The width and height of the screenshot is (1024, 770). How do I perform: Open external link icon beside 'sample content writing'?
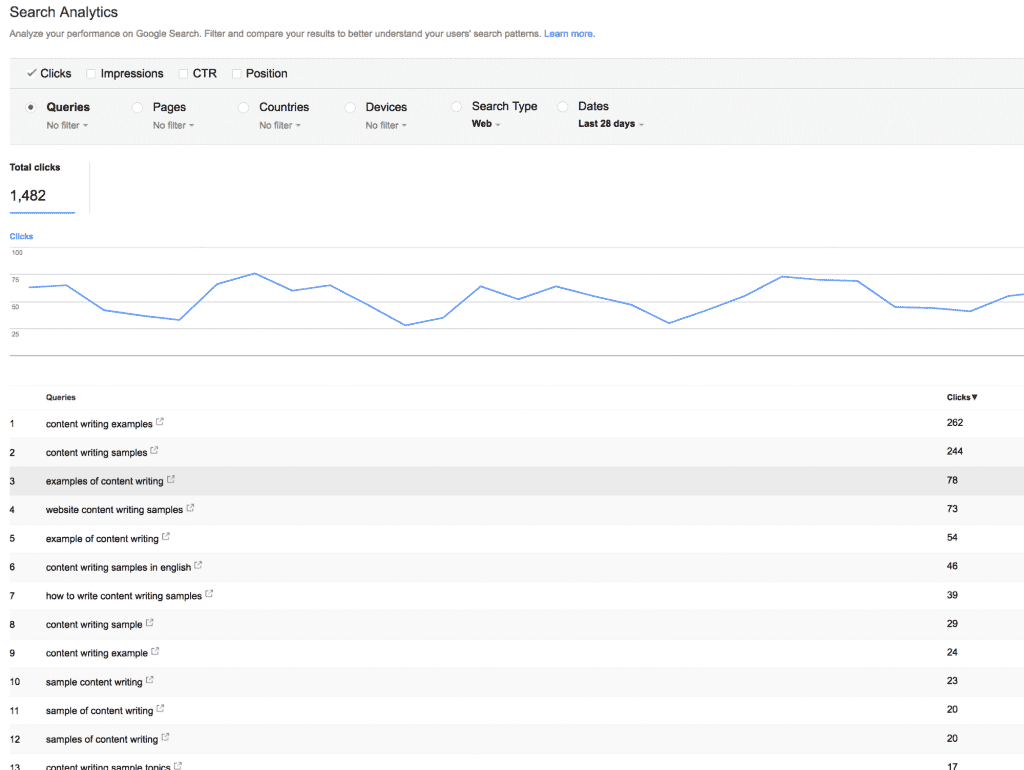click(x=150, y=681)
